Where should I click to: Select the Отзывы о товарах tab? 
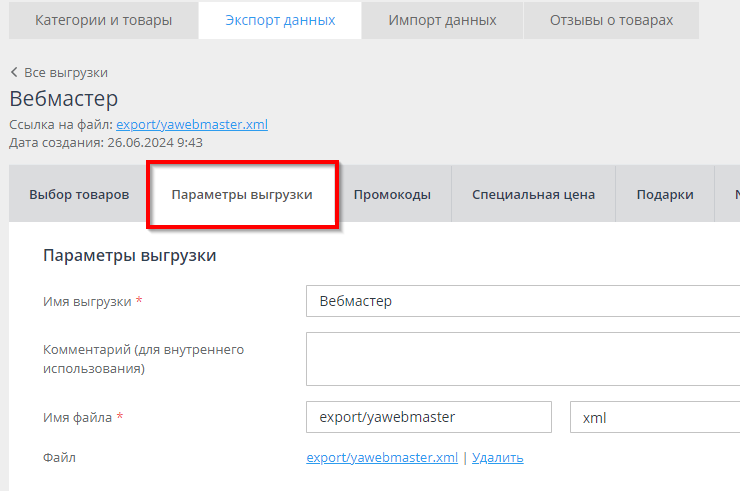[x=611, y=20]
